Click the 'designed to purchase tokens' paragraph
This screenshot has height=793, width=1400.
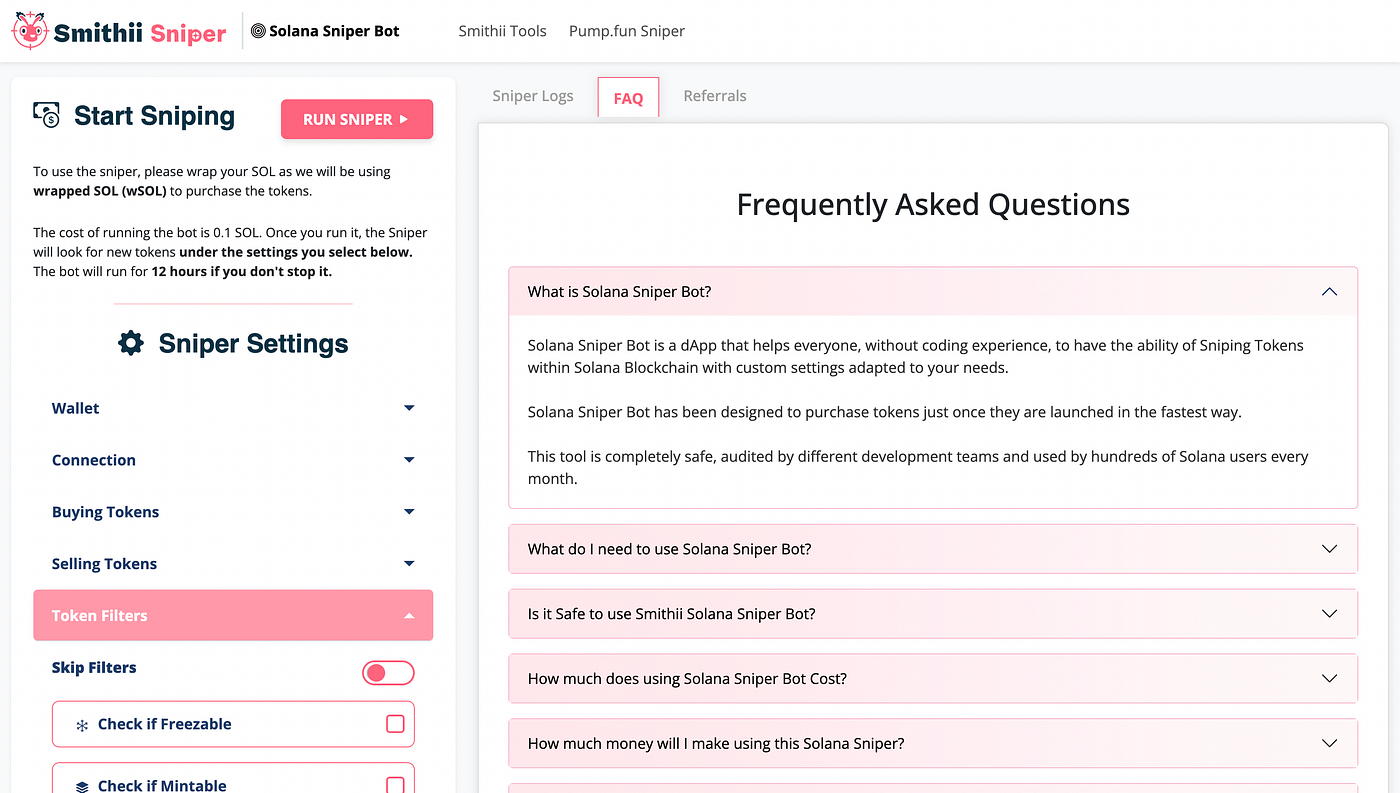(885, 412)
